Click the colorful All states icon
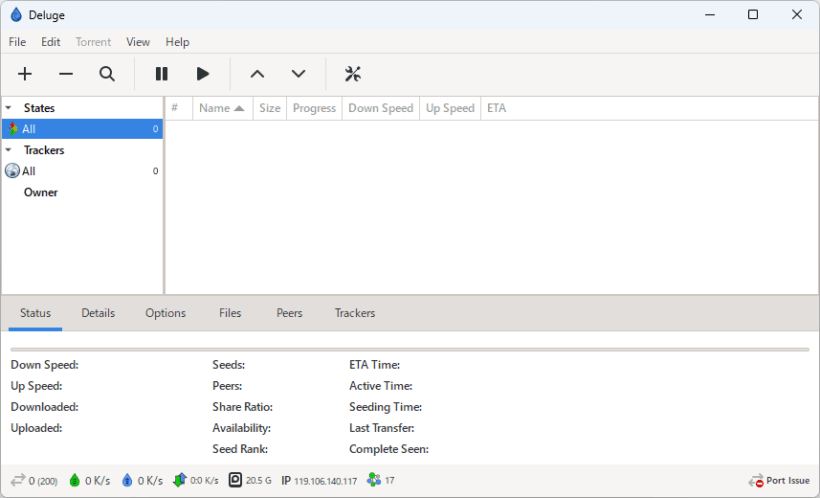This screenshot has width=820, height=498. click(x=13, y=129)
